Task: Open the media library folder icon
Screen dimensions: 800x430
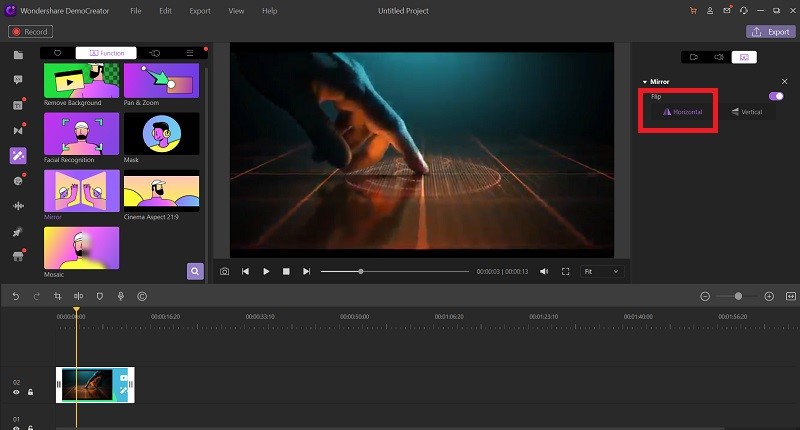Action: tap(18, 55)
